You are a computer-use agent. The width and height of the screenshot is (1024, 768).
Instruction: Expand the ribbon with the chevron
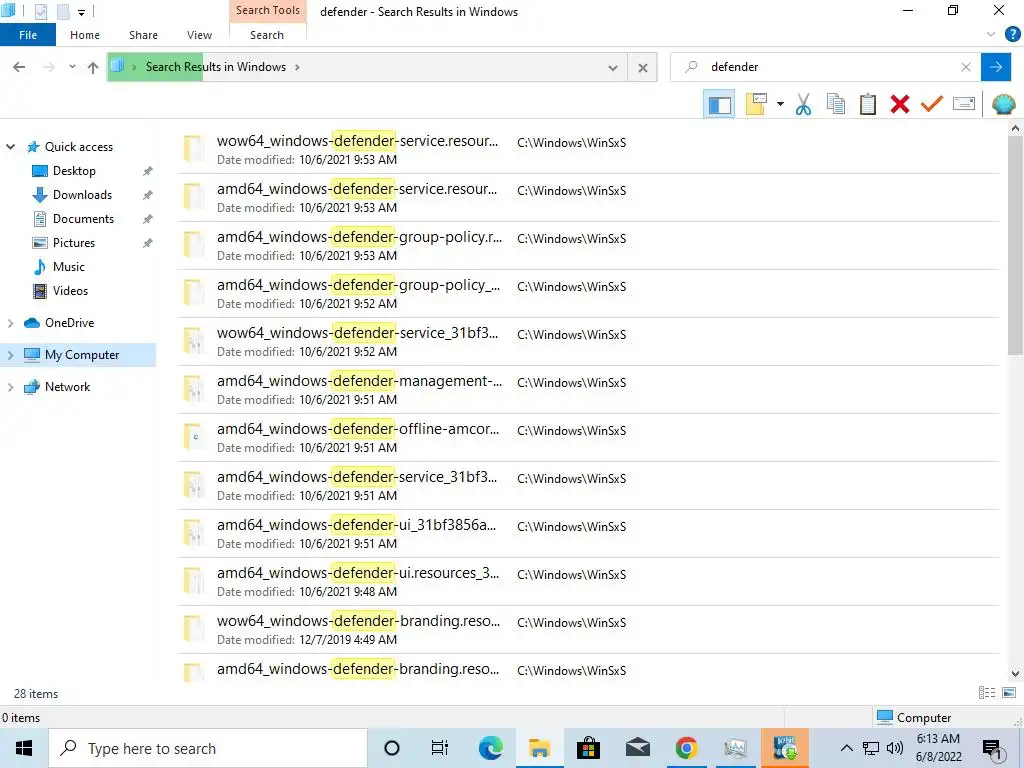(991, 35)
